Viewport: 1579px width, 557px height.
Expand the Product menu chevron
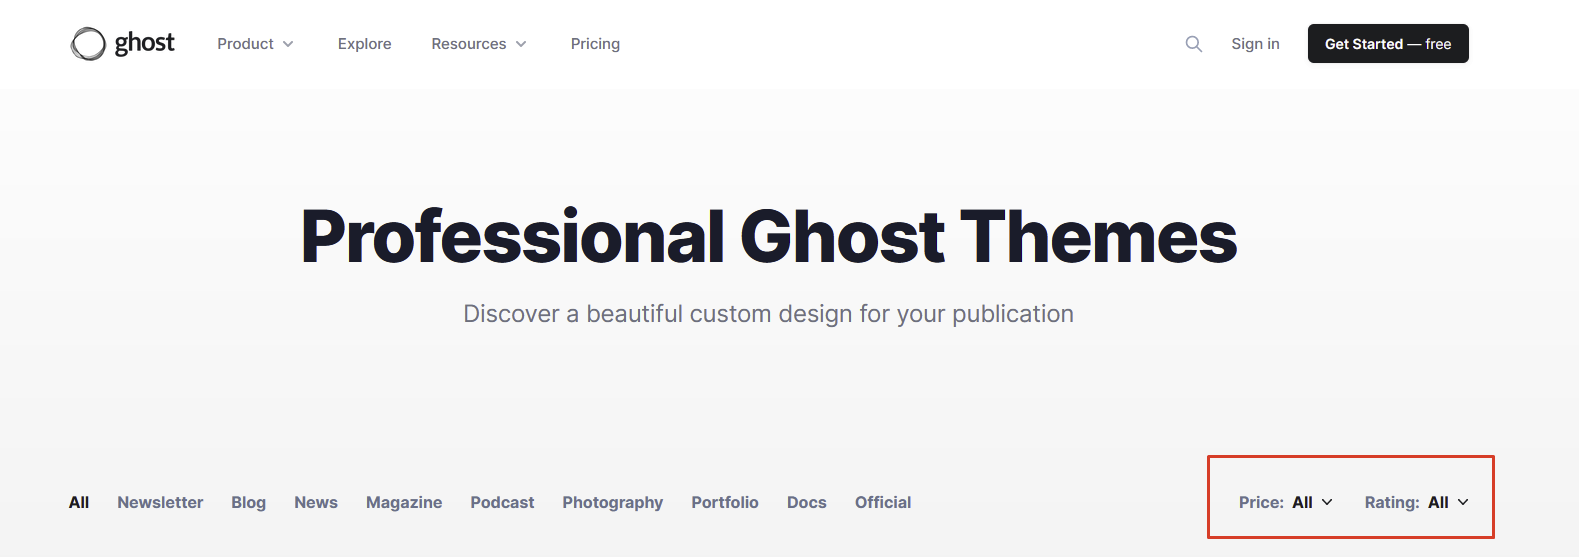click(x=288, y=44)
